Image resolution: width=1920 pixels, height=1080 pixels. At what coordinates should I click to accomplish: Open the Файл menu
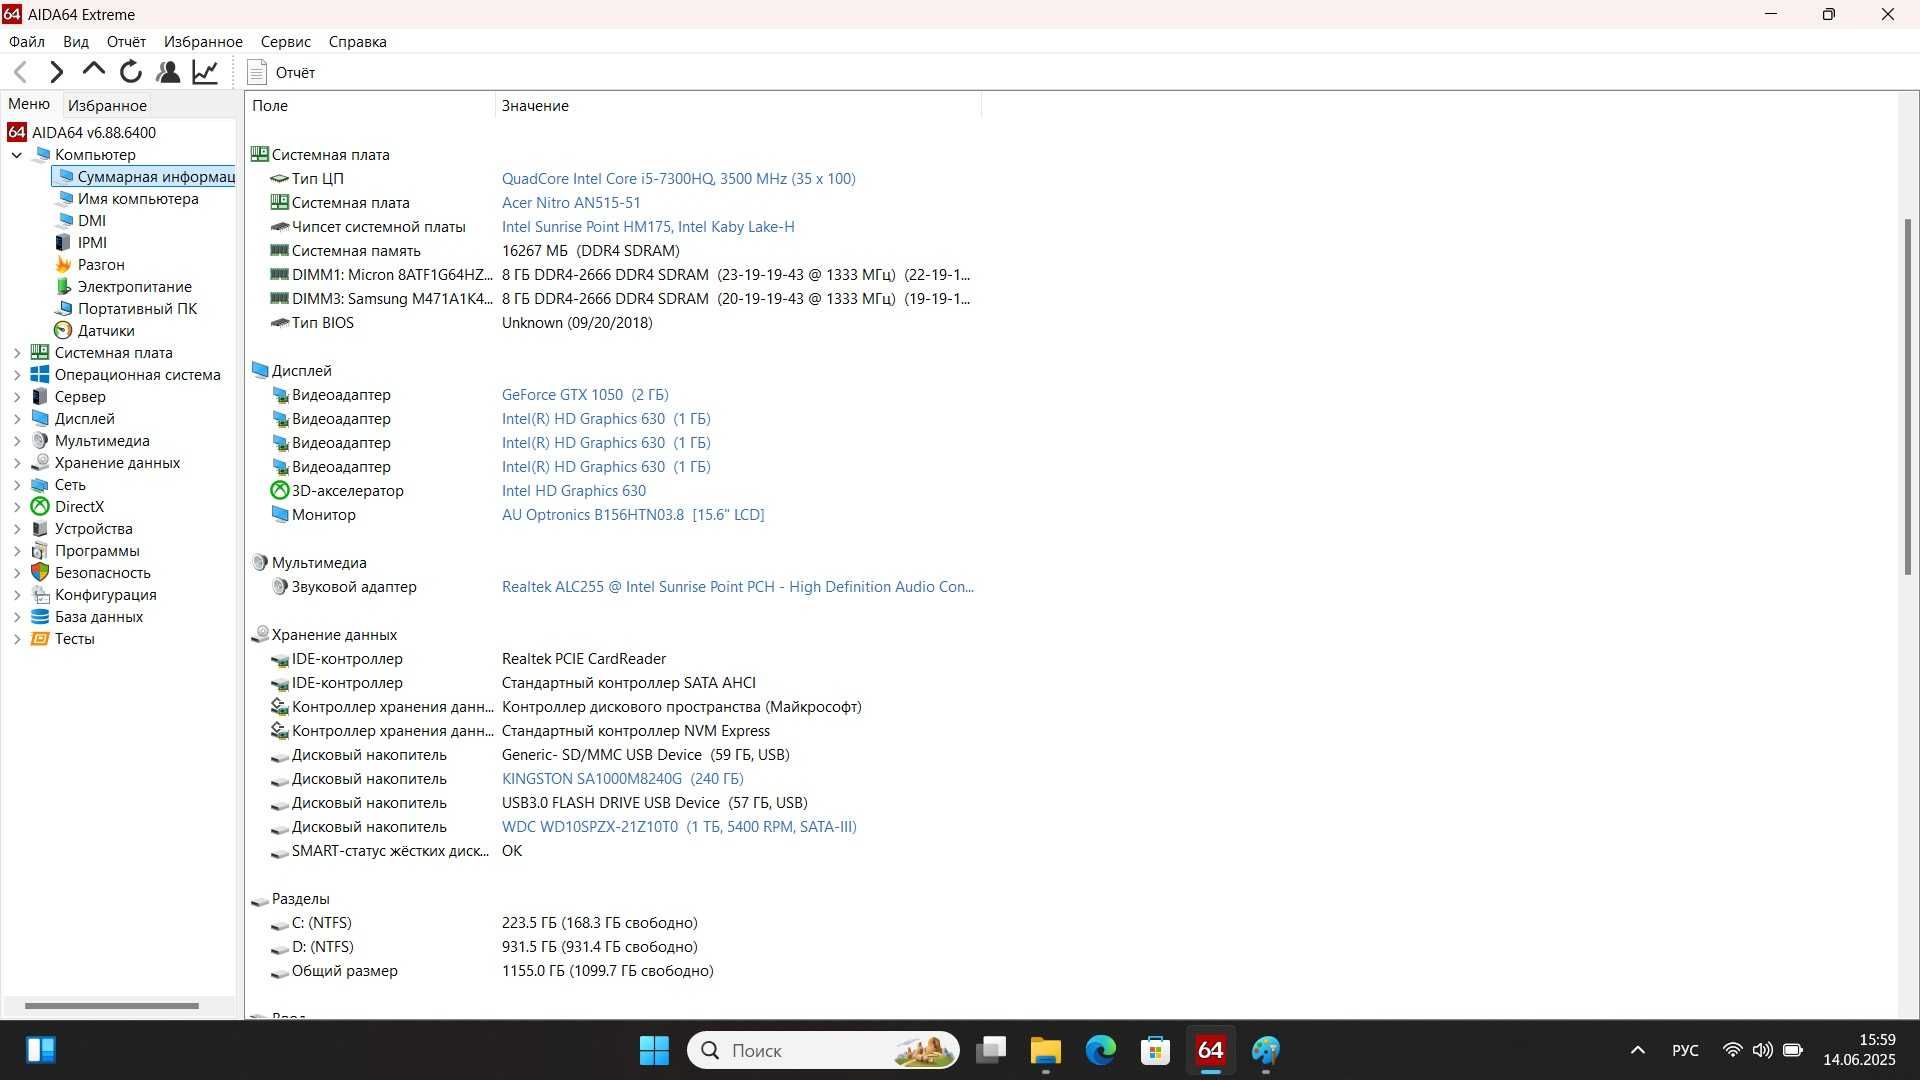(x=27, y=42)
